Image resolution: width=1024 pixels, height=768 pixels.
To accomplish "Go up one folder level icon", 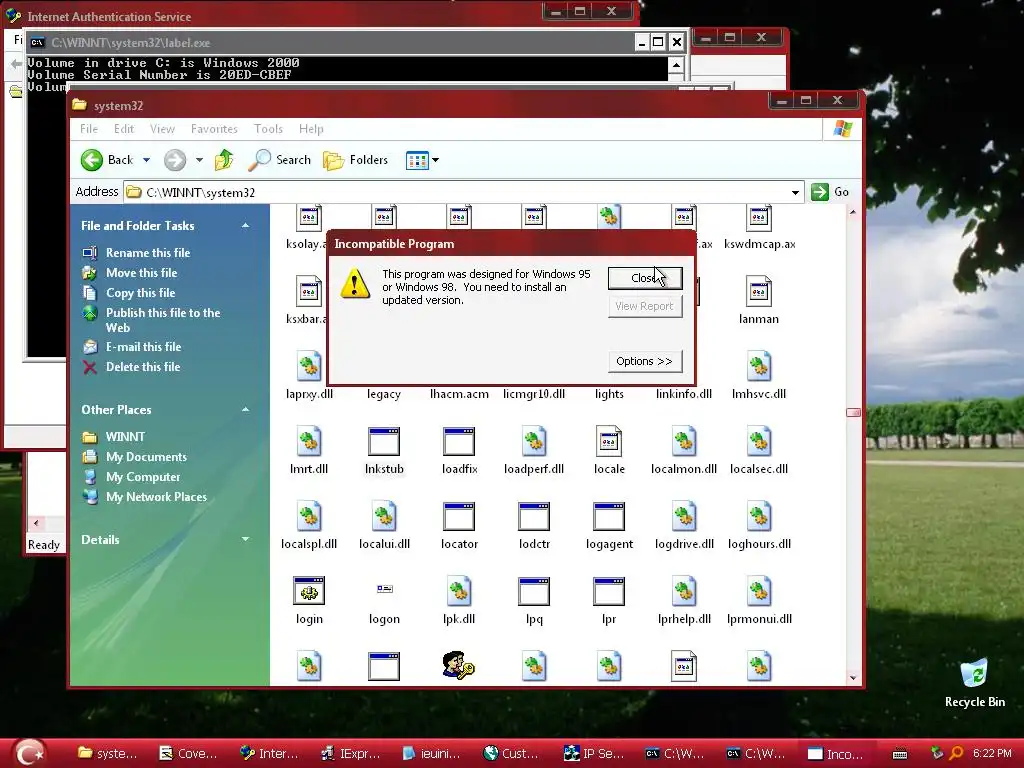I will coord(224,160).
